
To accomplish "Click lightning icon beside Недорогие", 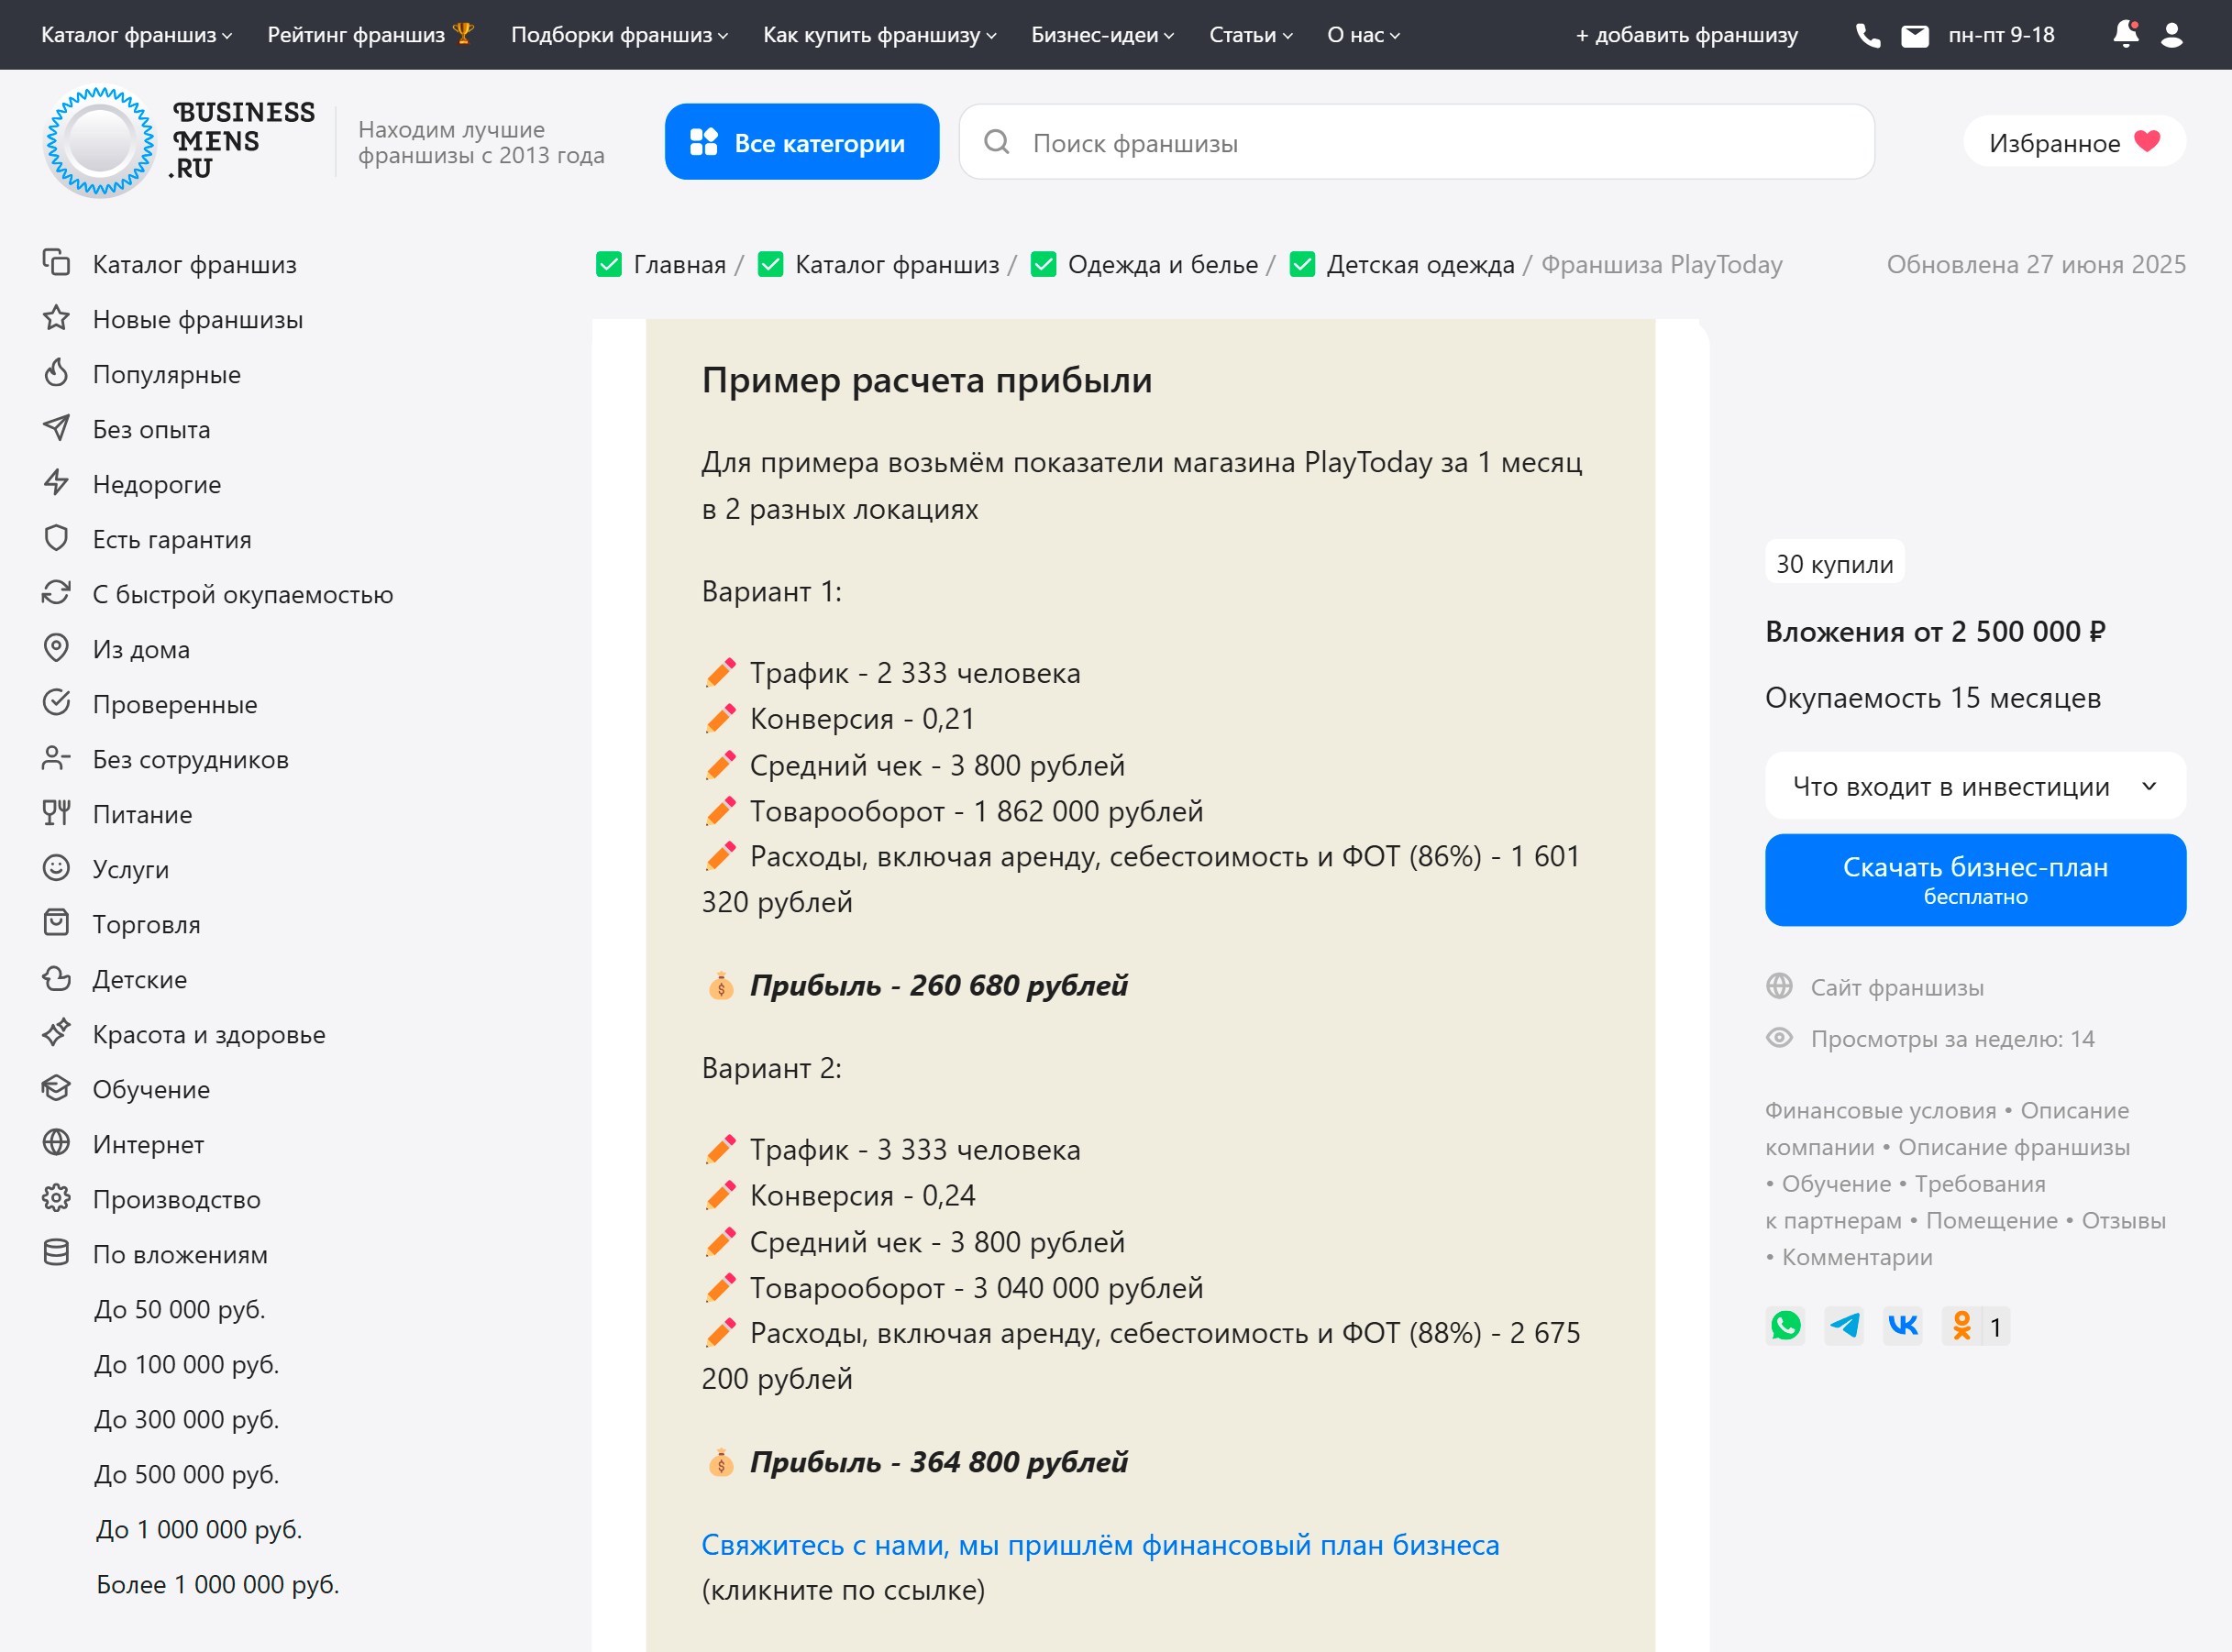I will pos(56,483).
